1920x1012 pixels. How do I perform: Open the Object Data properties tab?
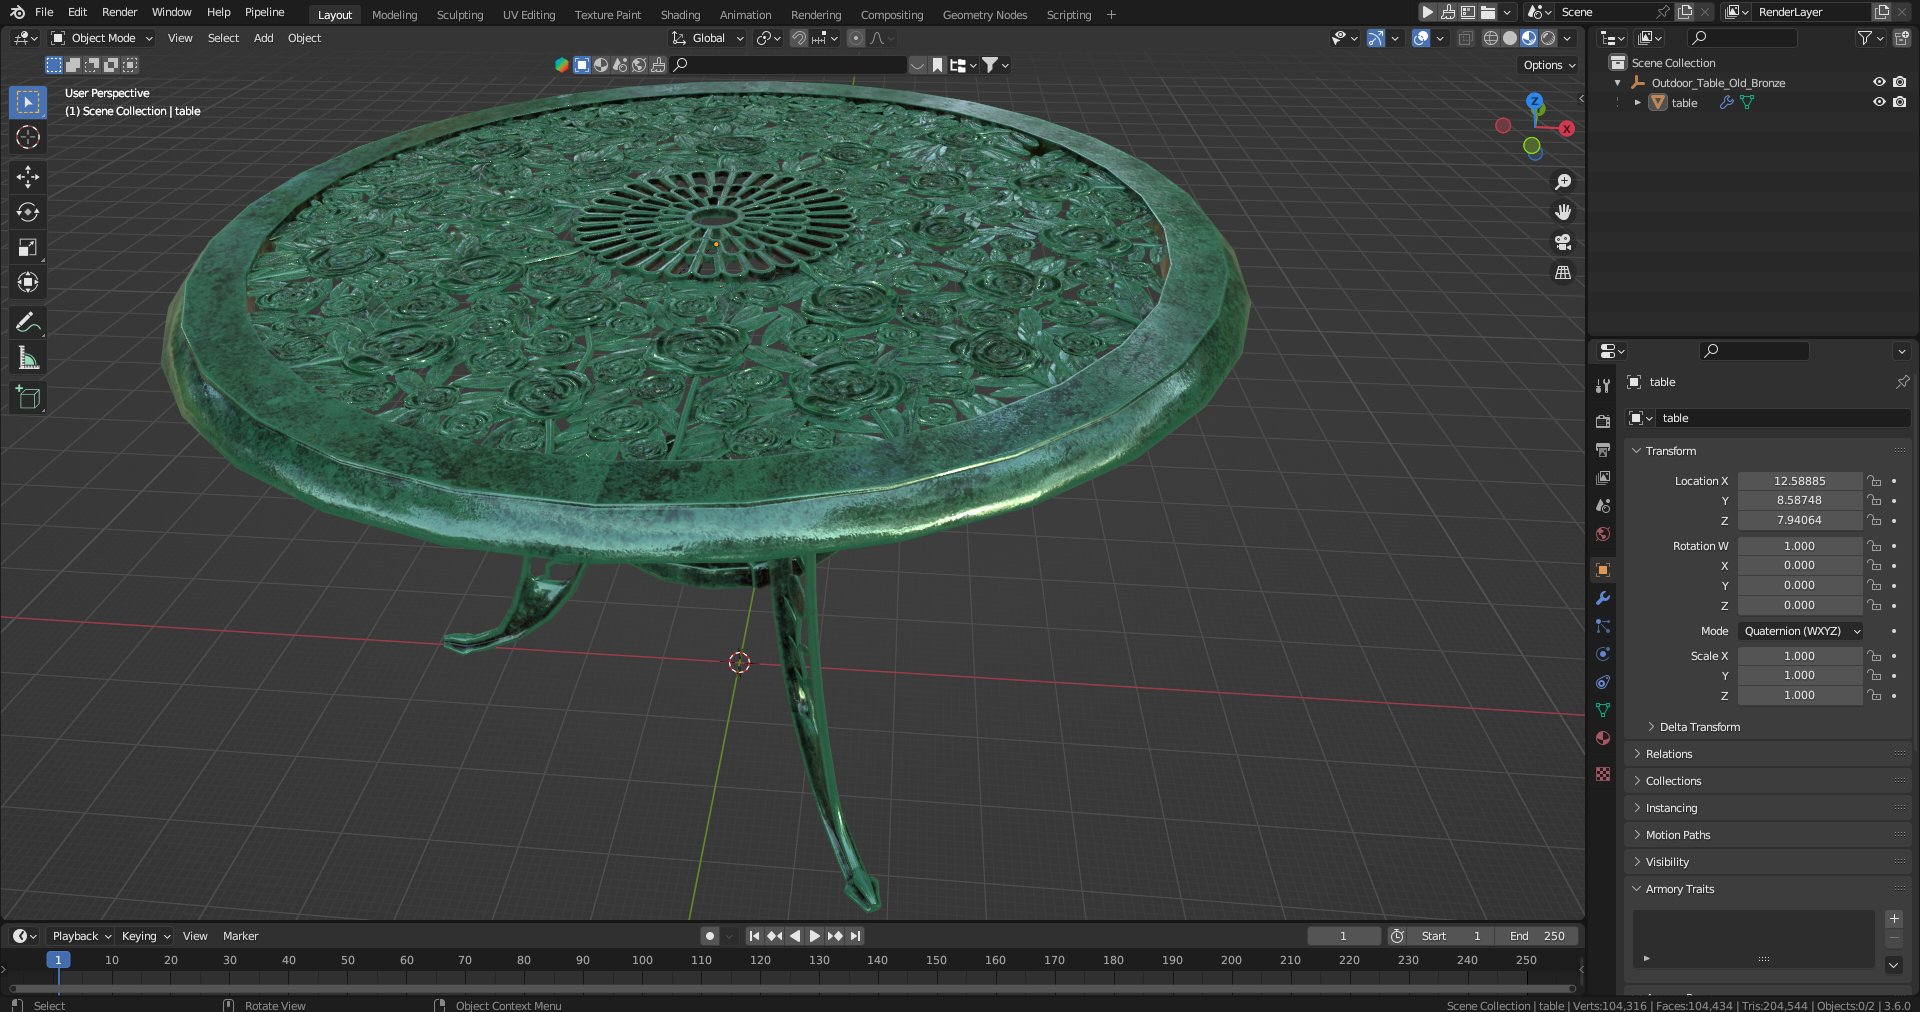coord(1603,710)
